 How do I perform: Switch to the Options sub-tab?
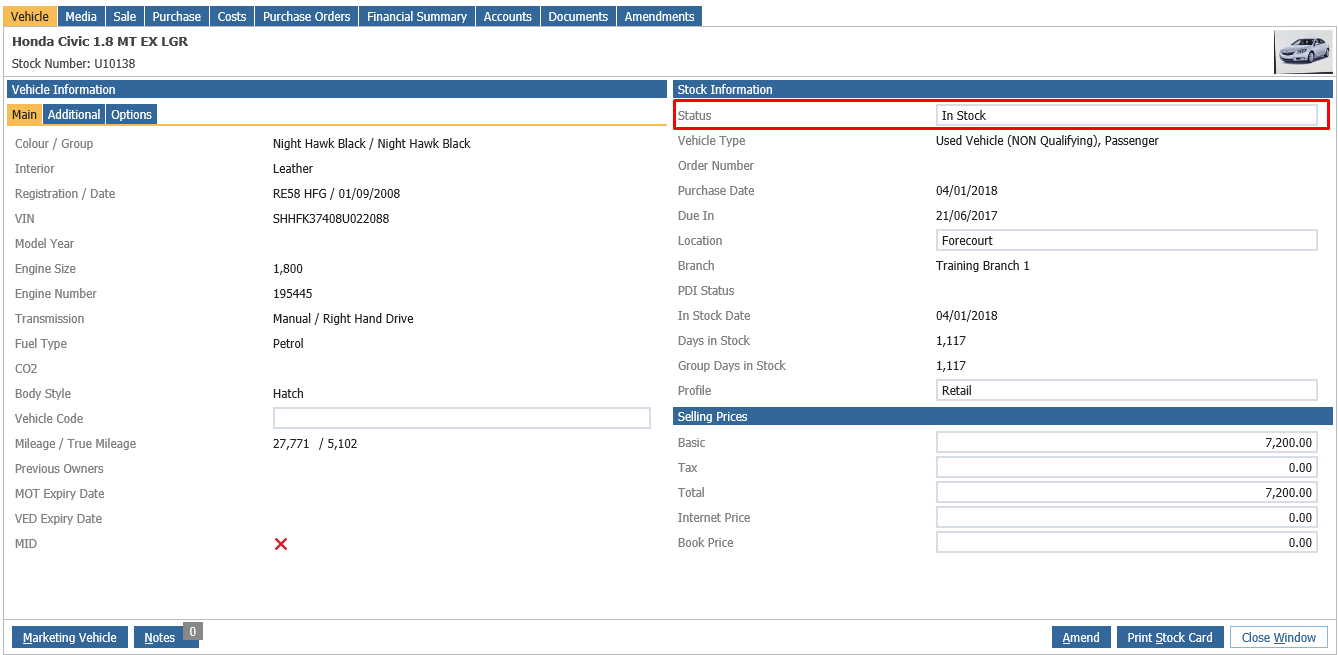point(132,115)
